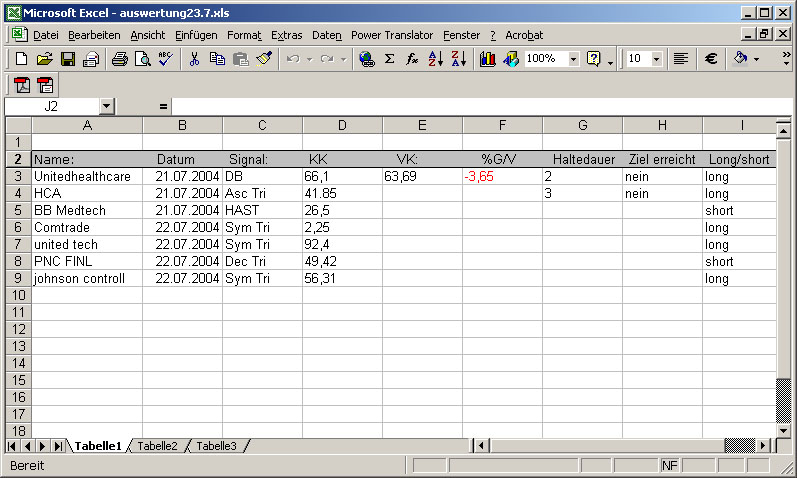
Task: Click the Print icon
Action: tap(119, 59)
